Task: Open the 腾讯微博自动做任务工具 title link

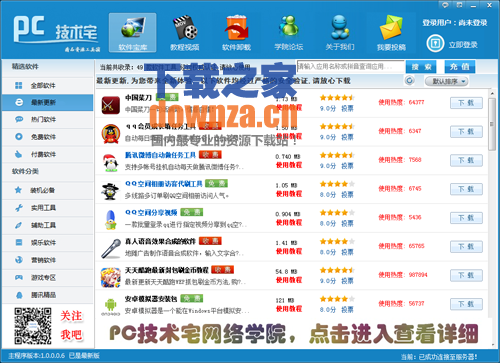Action: point(160,155)
